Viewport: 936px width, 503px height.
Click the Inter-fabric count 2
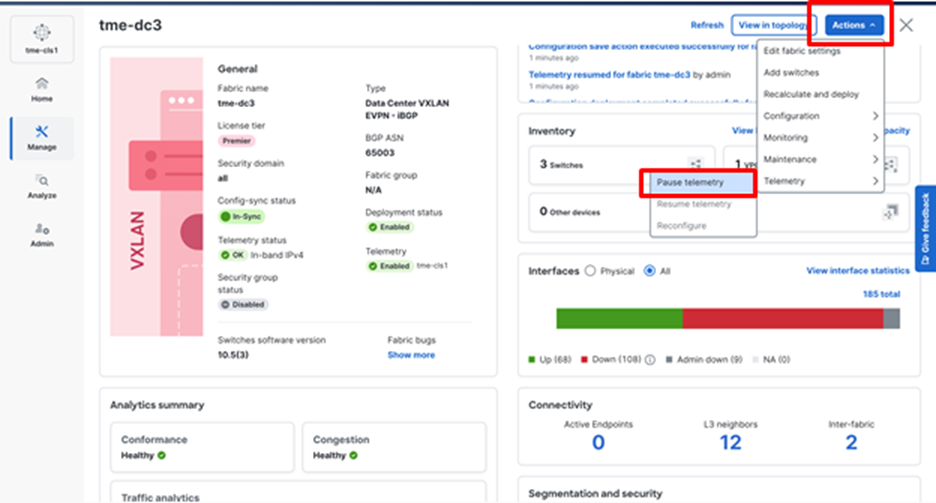coord(851,443)
